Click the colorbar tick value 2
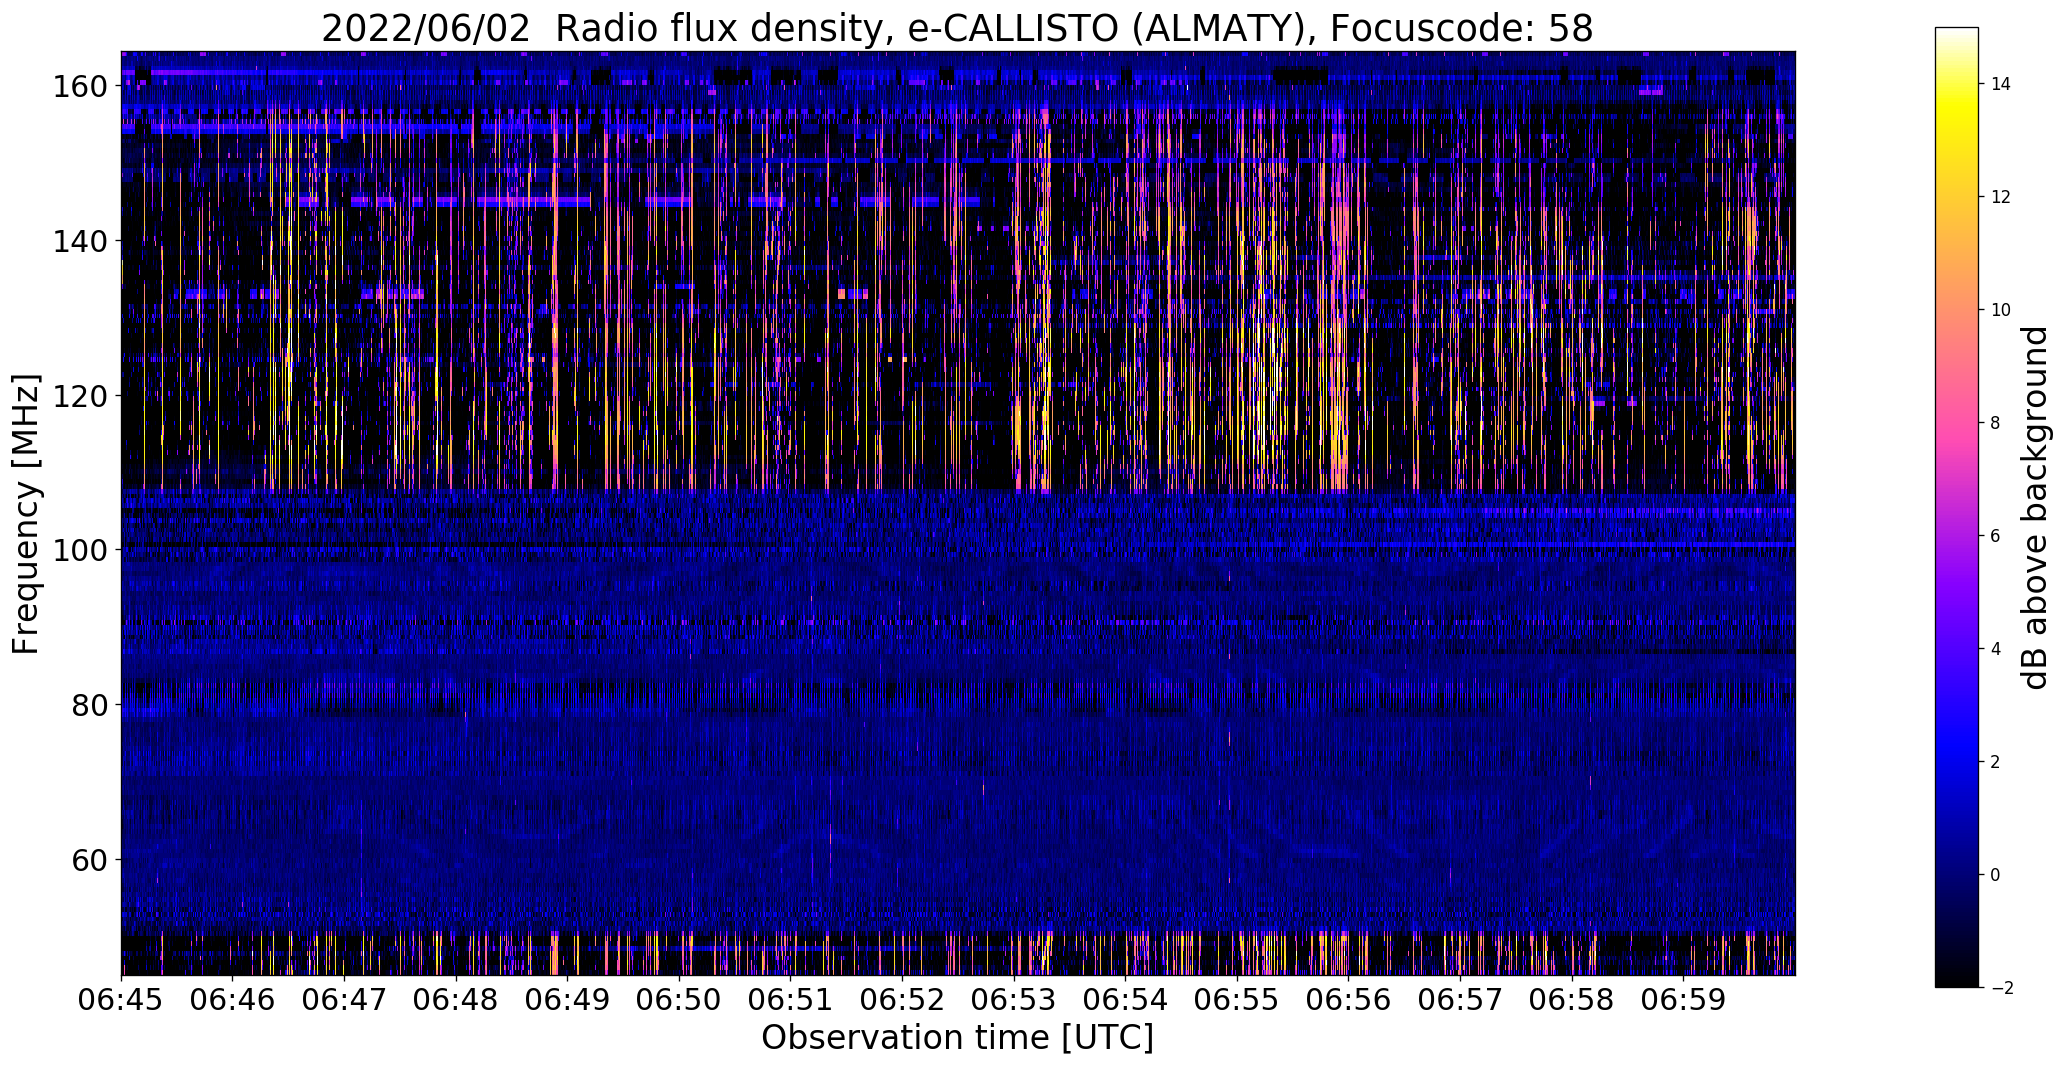 tap(1995, 762)
